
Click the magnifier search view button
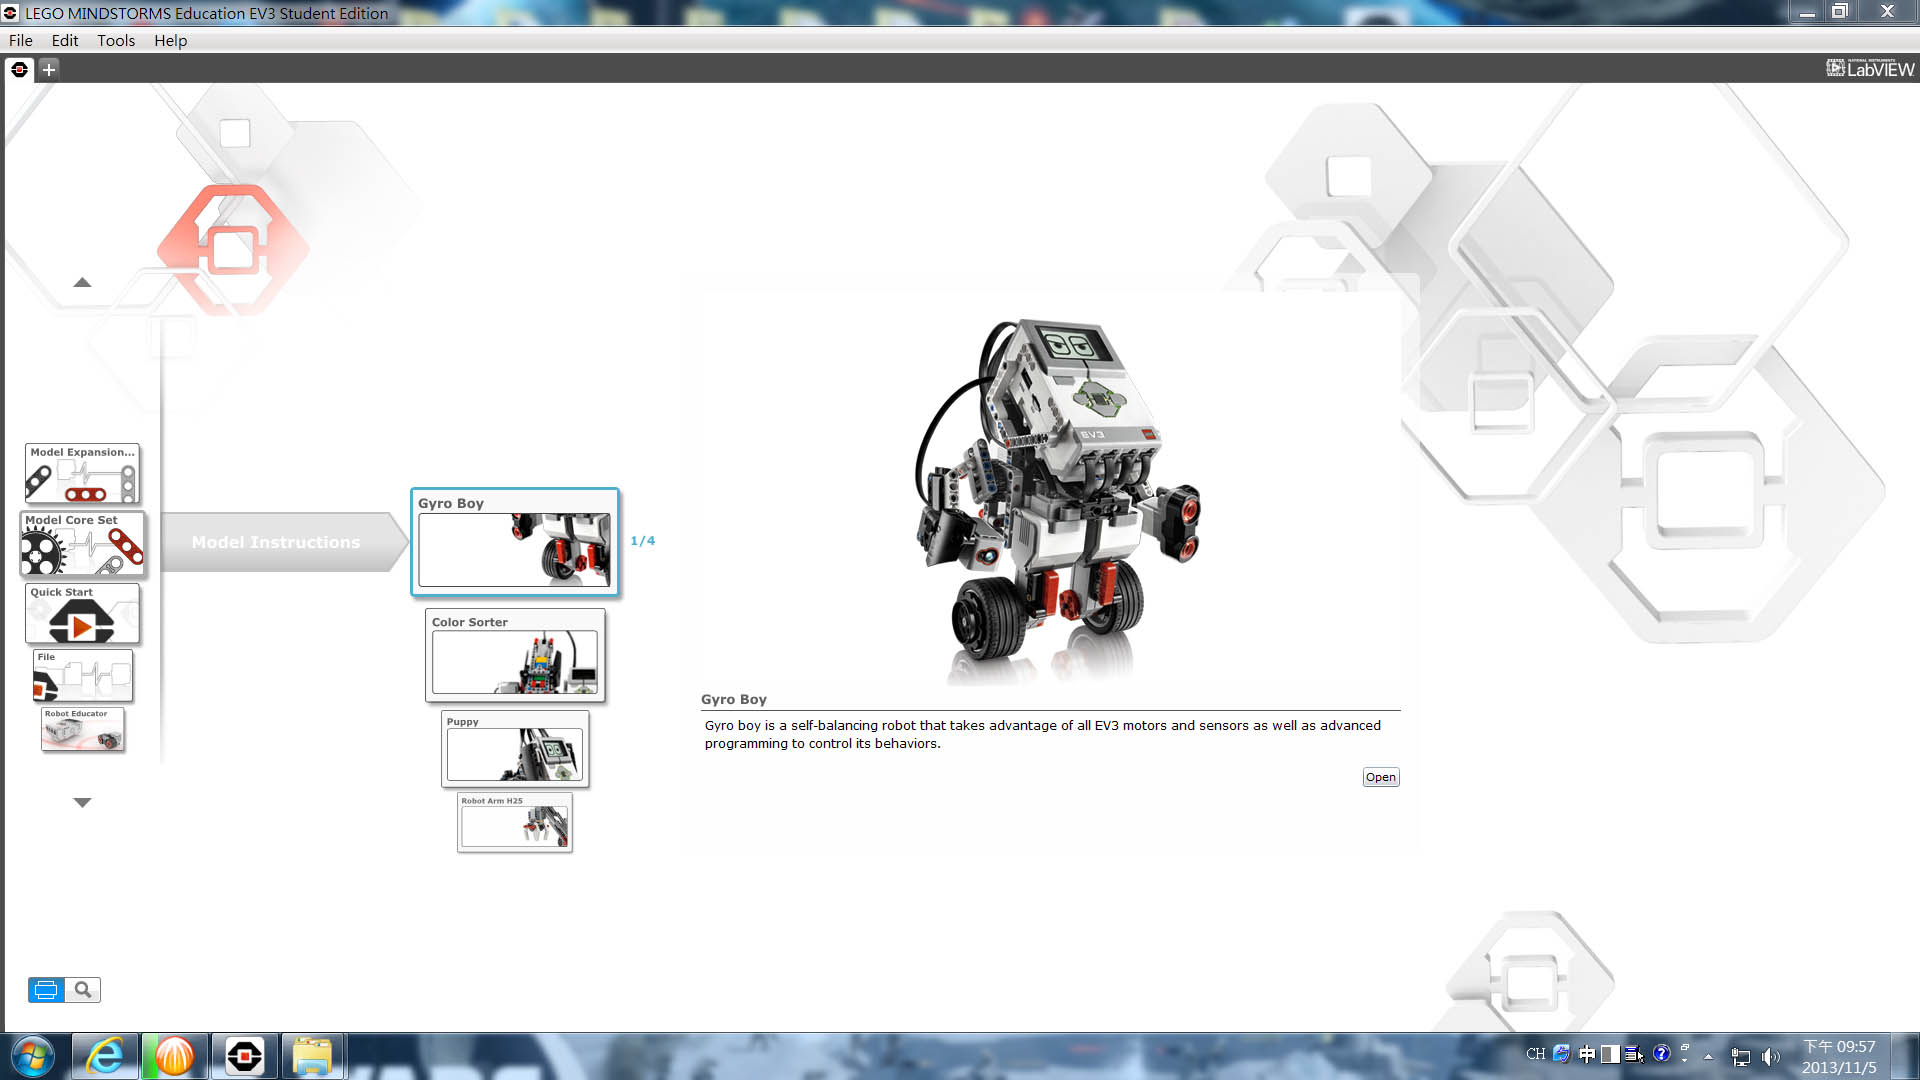(83, 990)
